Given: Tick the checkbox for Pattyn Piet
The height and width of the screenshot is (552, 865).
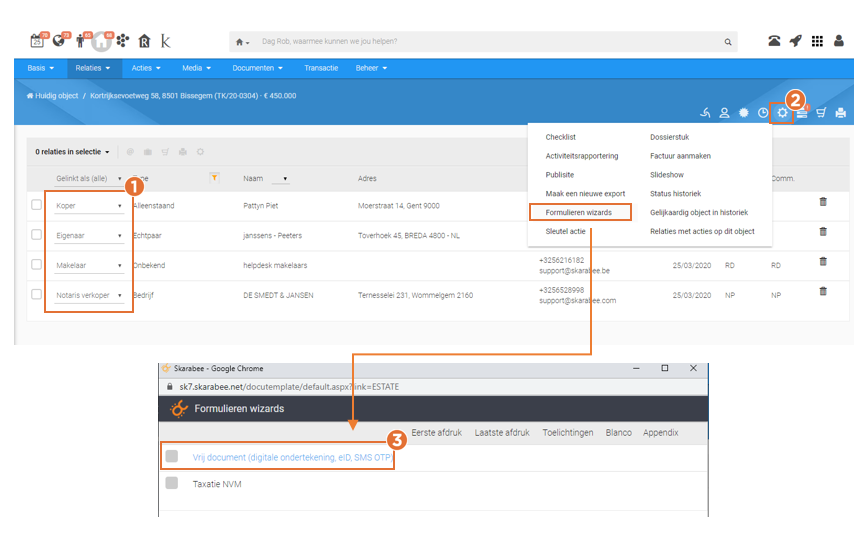Looking at the screenshot, I should (x=36, y=205).
